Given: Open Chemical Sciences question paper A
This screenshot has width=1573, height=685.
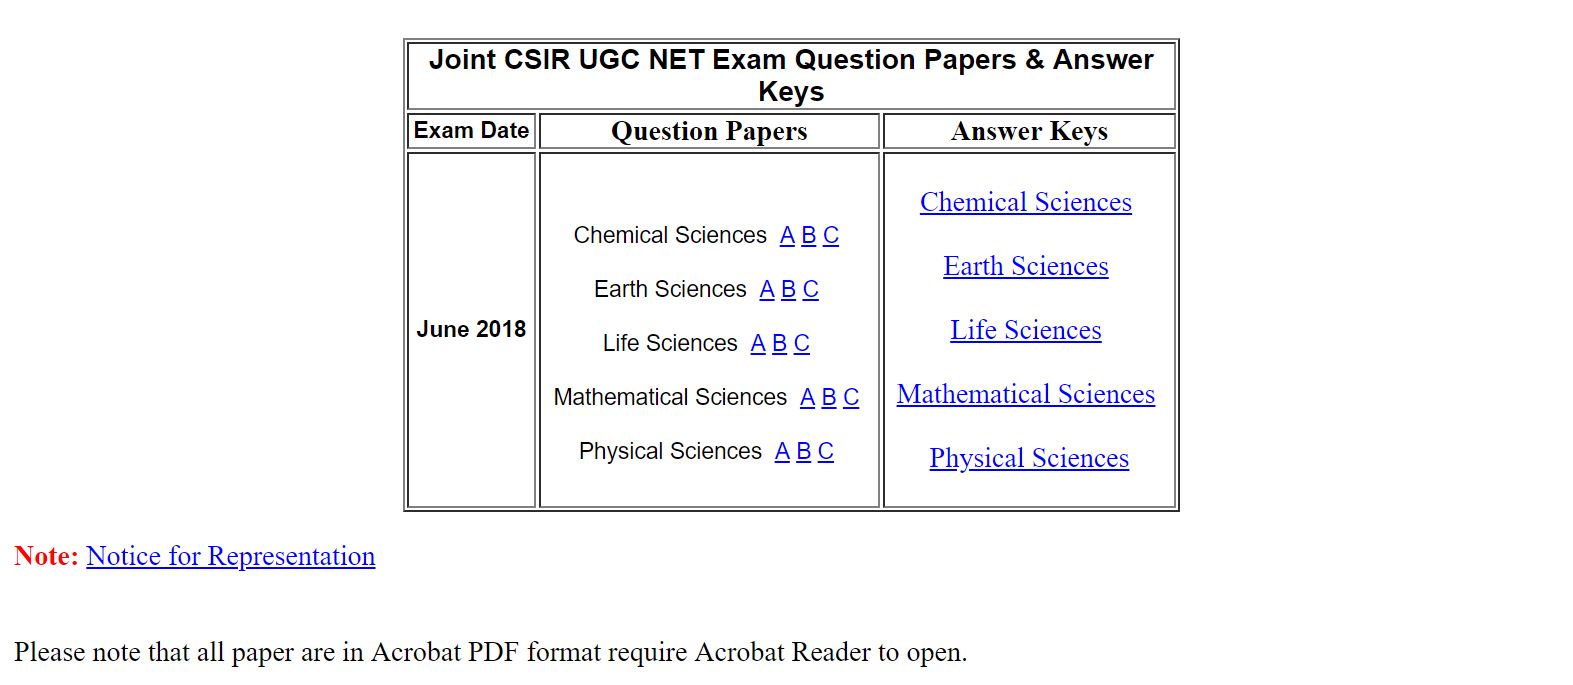Looking at the screenshot, I should pos(787,236).
